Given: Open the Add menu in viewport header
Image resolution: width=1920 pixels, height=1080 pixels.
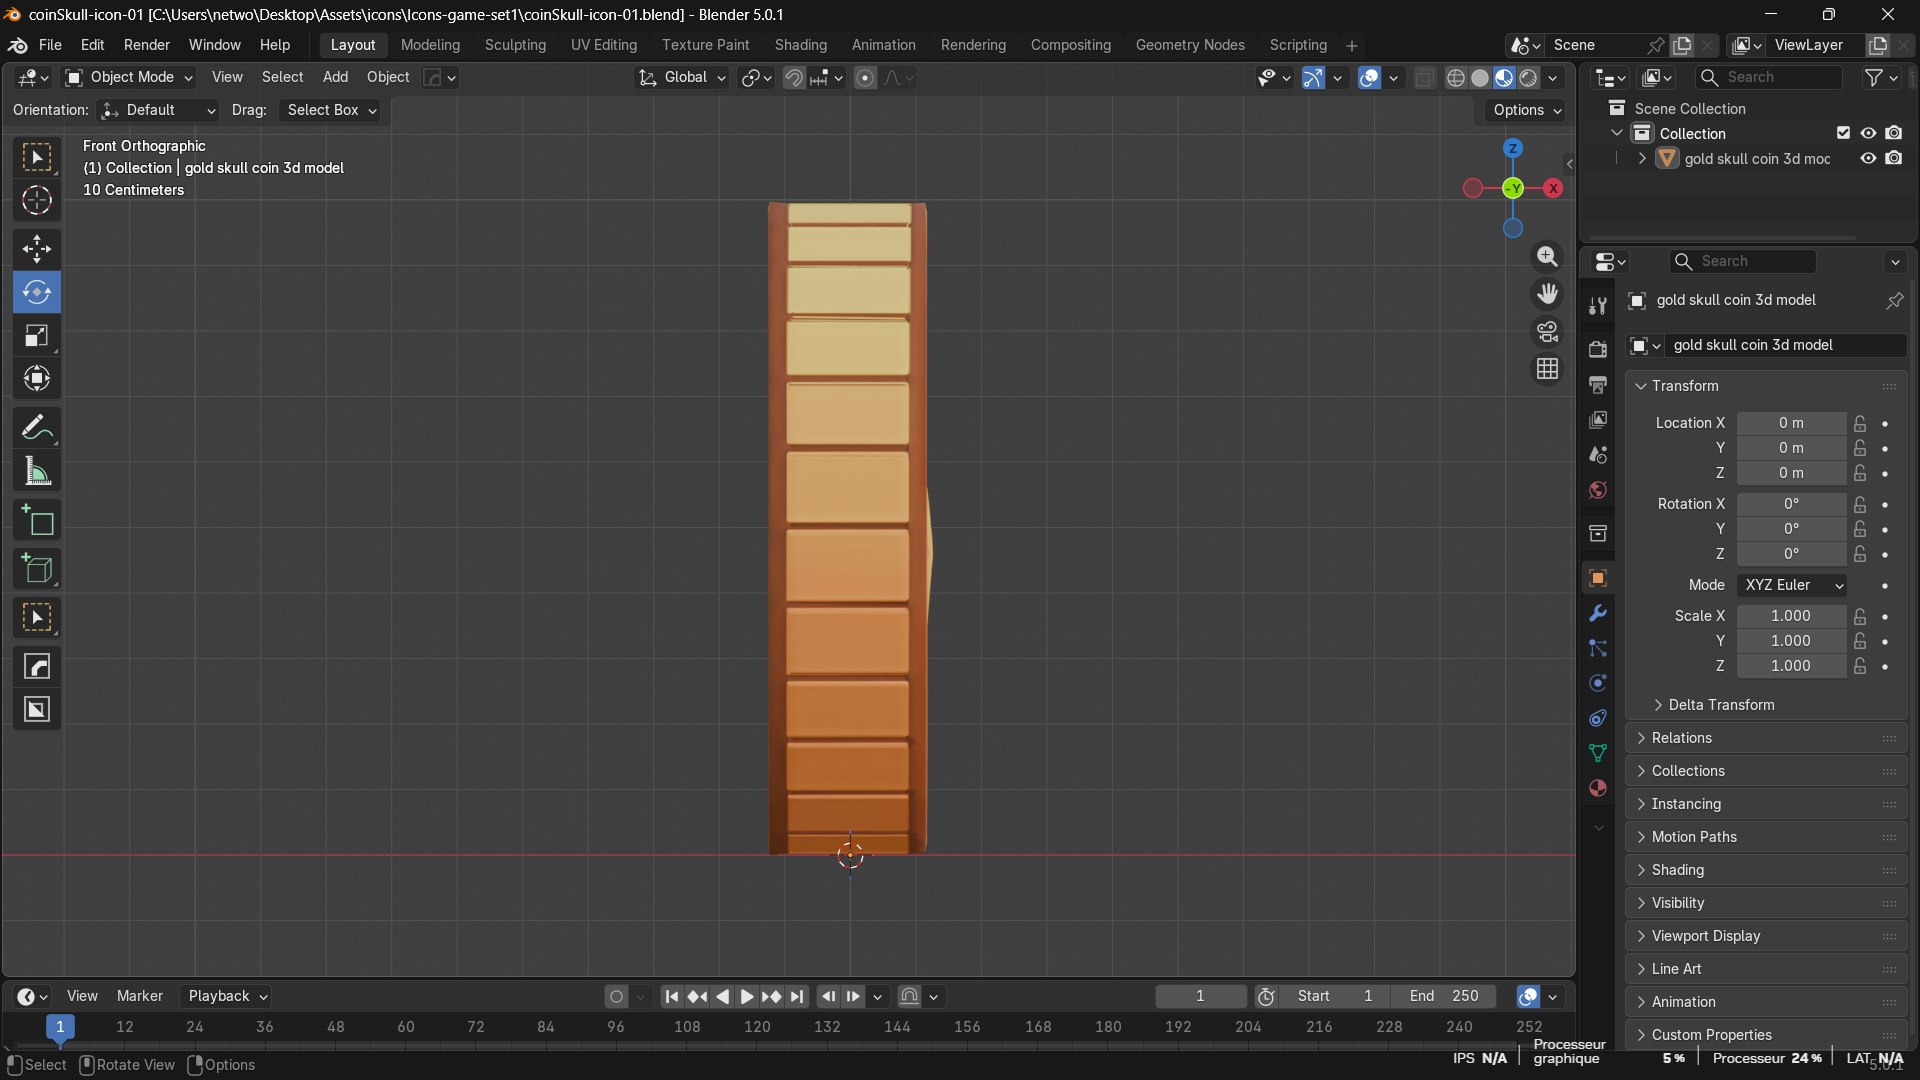Looking at the screenshot, I should pos(335,77).
